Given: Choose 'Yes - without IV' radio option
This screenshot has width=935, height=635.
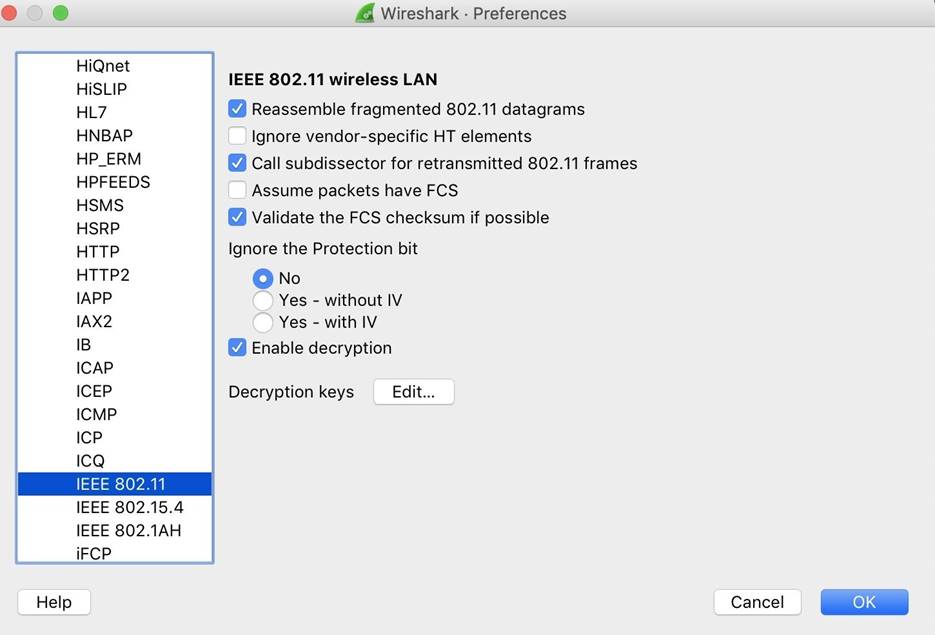Looking at the screenshot, I should 263,300.
